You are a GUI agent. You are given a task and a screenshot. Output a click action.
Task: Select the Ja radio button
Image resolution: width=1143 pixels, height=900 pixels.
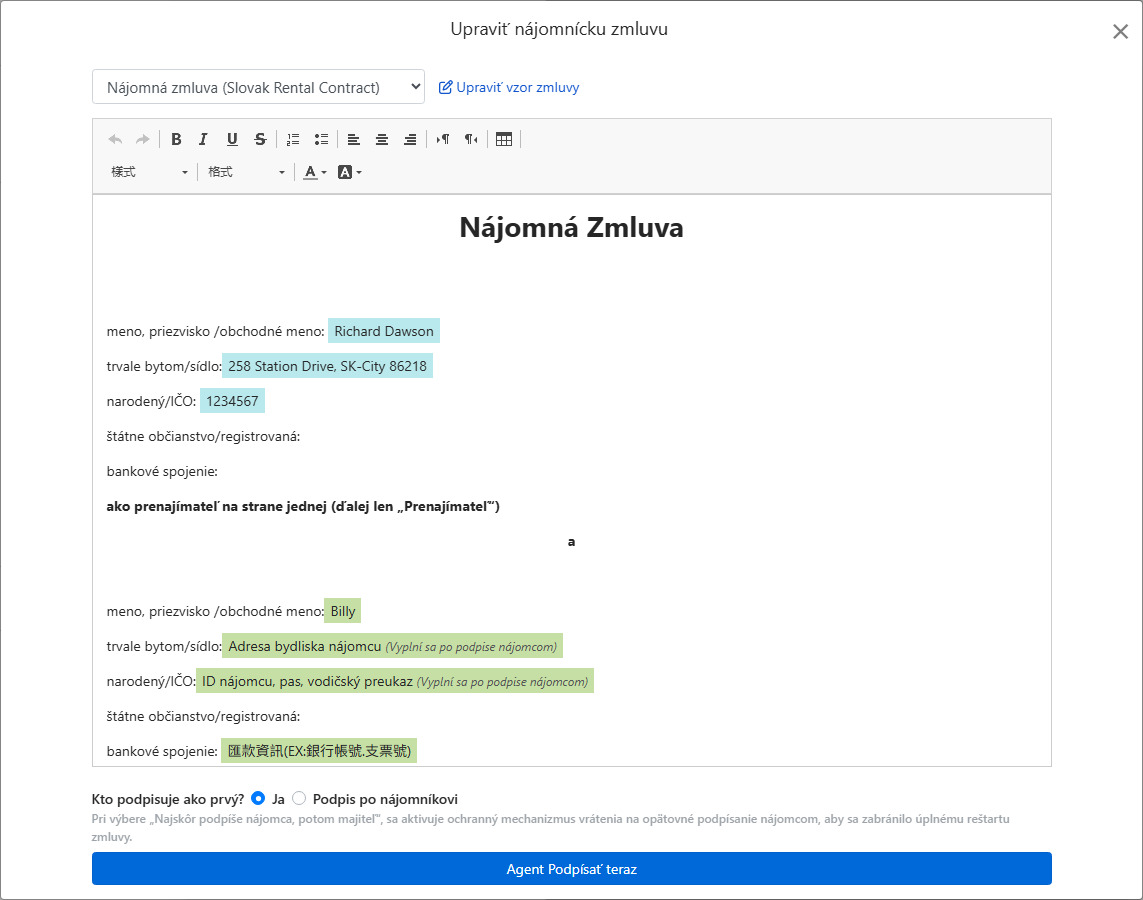[258, 798]
